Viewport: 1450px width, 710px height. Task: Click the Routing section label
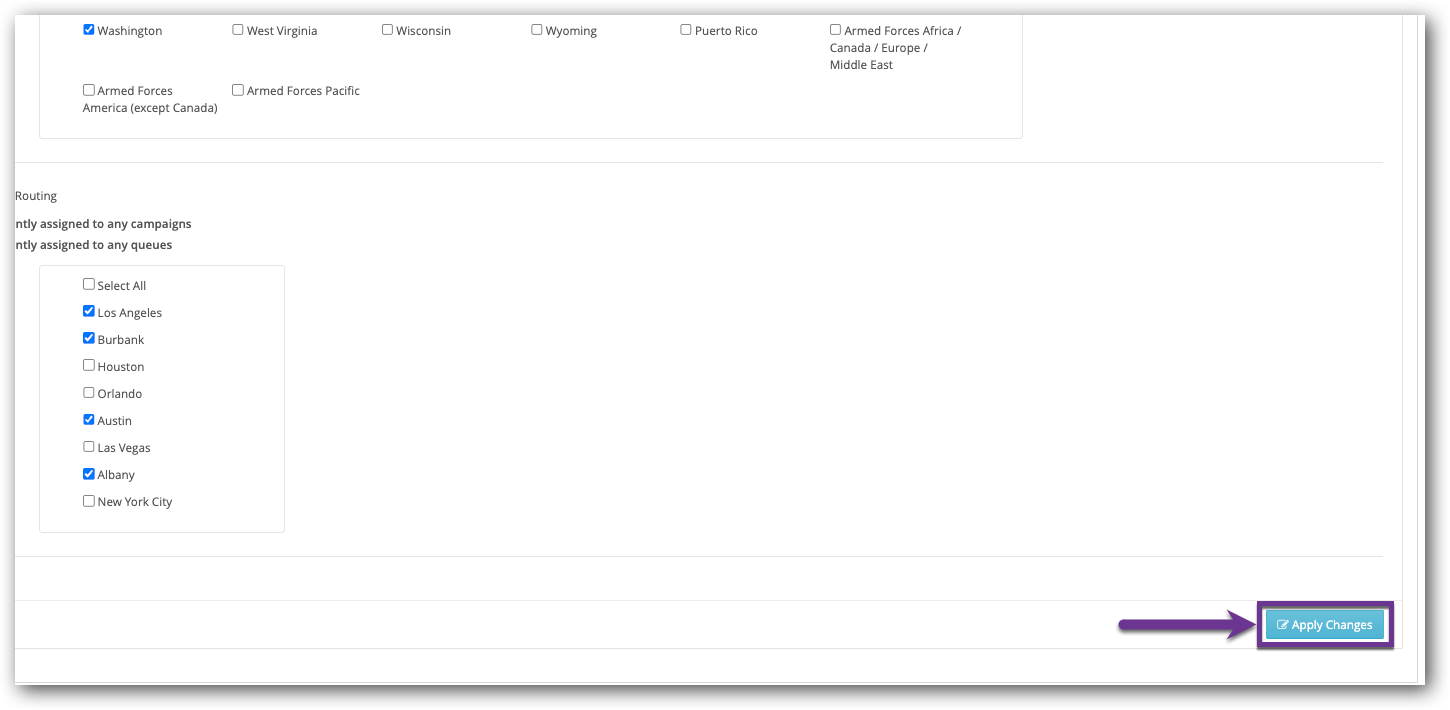(x=36, y=195)
